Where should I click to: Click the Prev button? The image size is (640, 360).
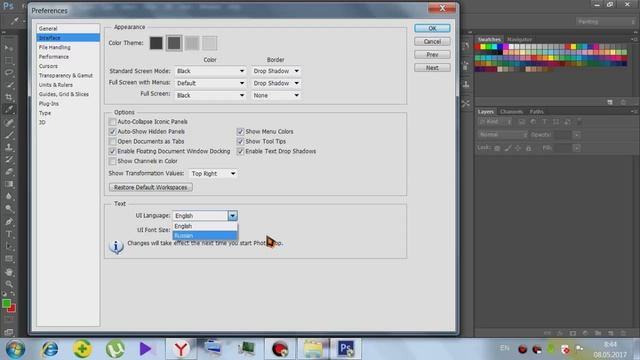(432, 55)
